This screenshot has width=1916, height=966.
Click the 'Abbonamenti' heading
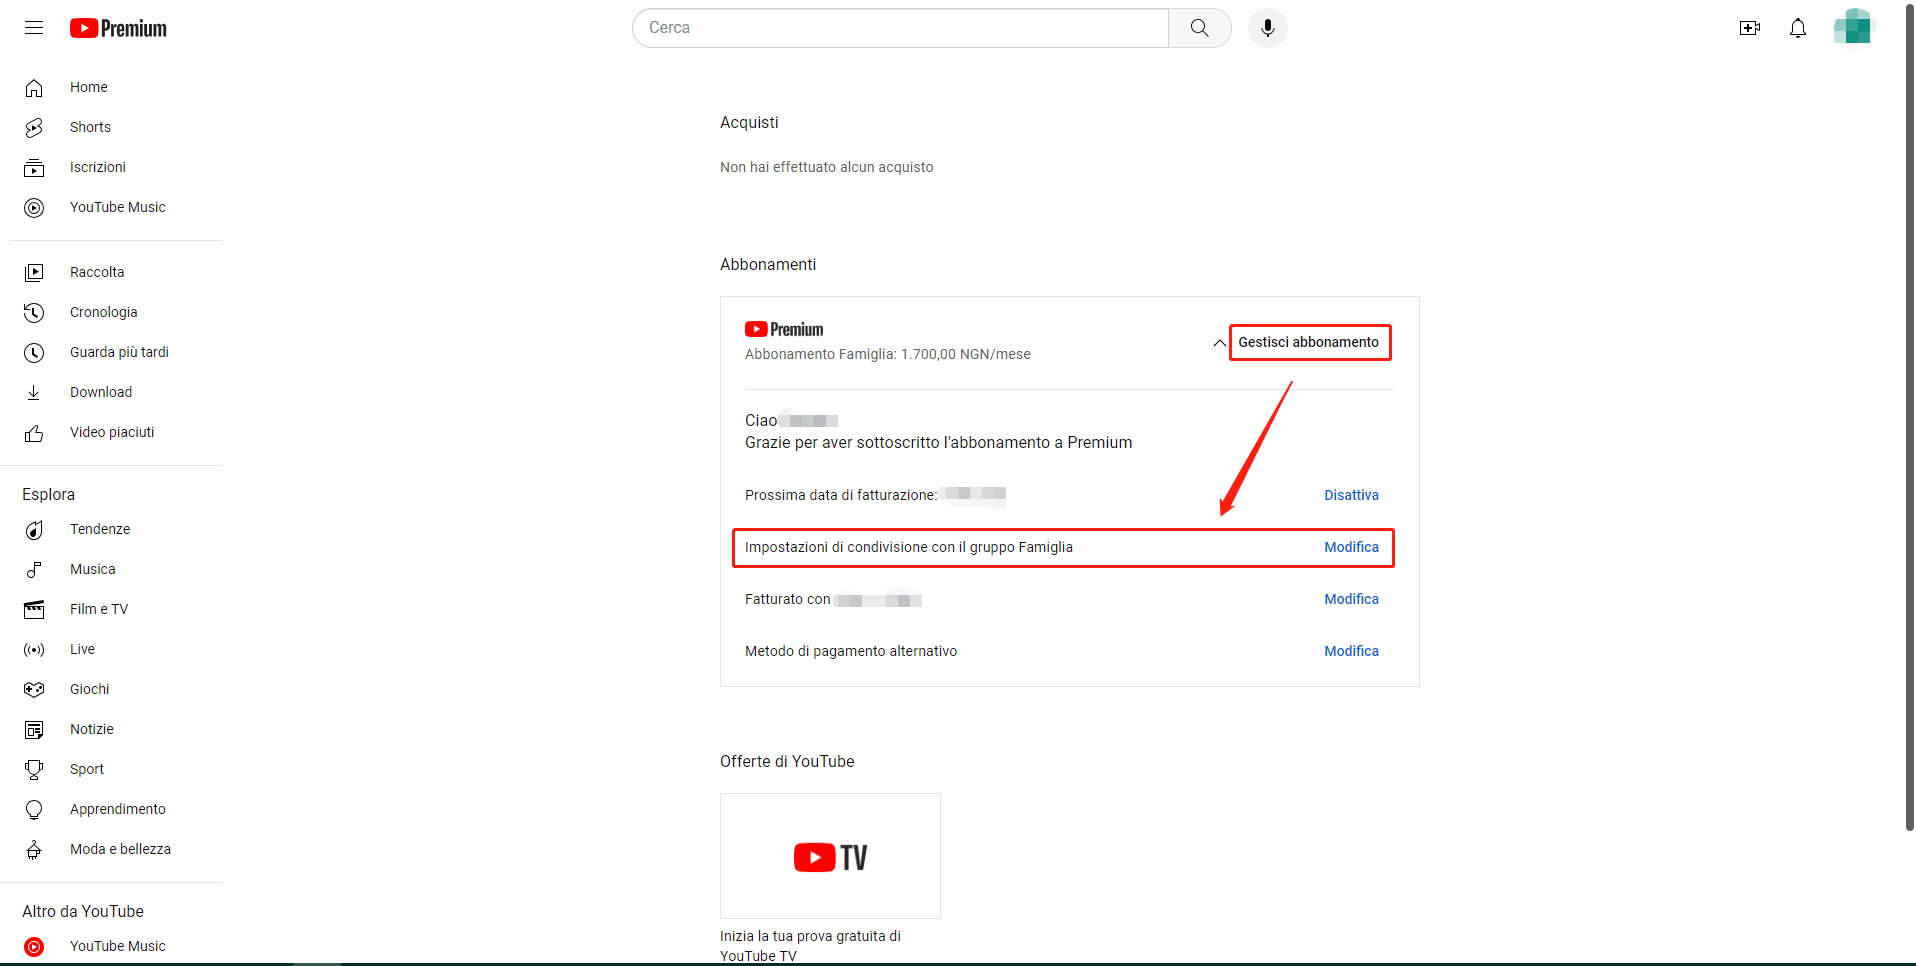click(768, 264)
